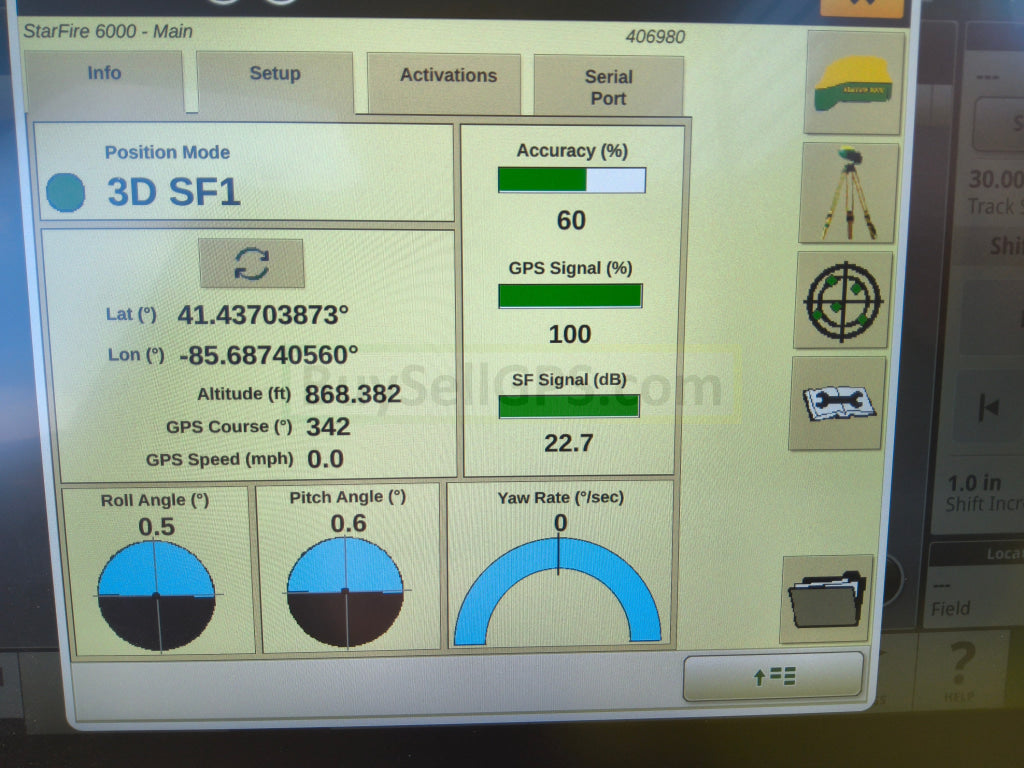Click the skip-to-start arrow in background panel
1024x768 pixels.
[x=989, y=408]
